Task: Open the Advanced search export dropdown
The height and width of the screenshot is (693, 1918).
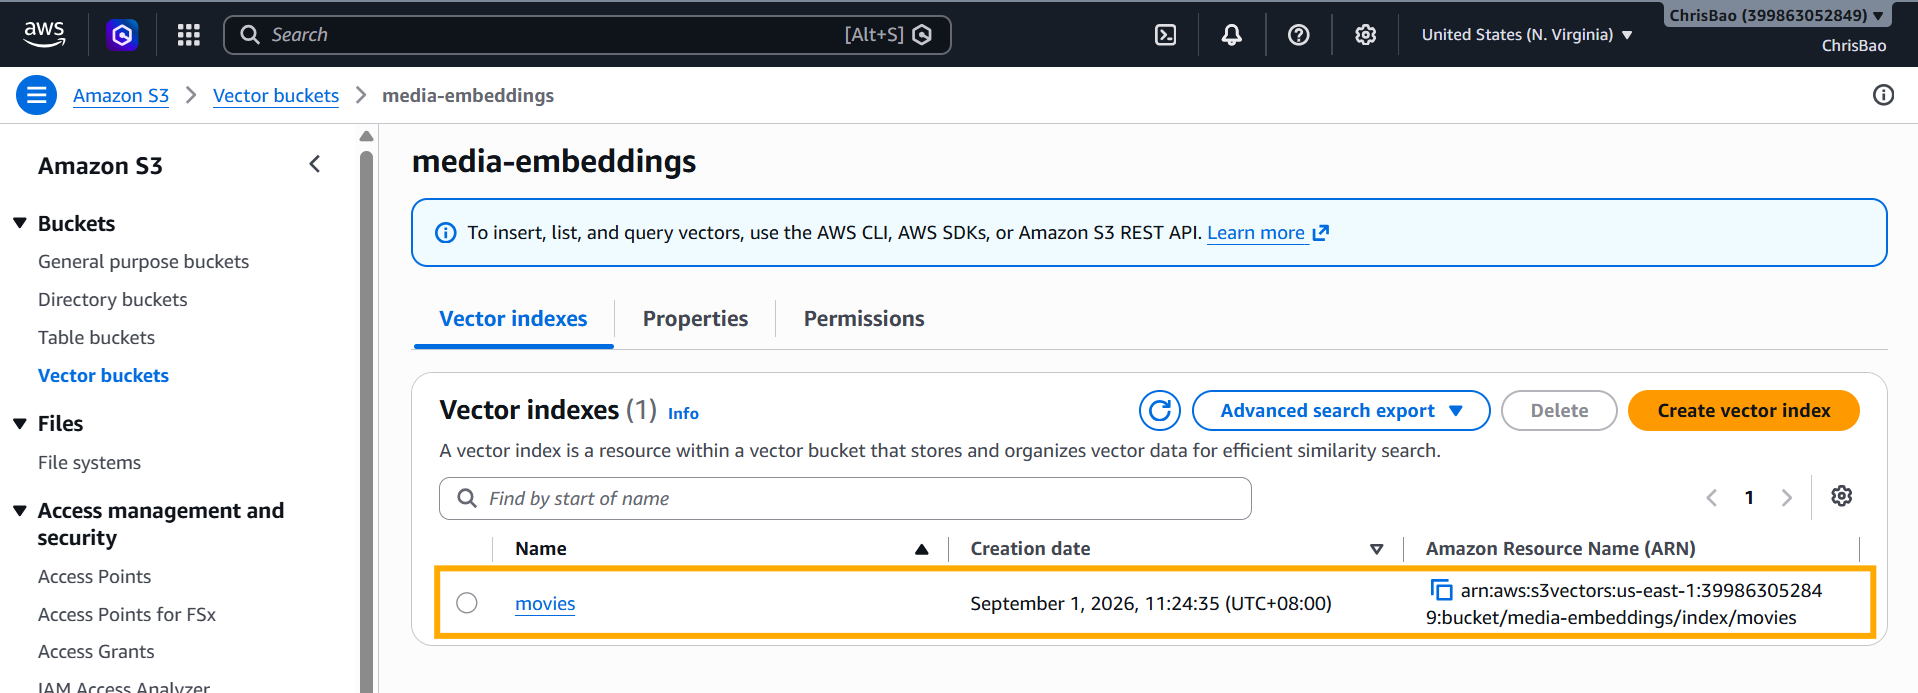Action: 1340,410
